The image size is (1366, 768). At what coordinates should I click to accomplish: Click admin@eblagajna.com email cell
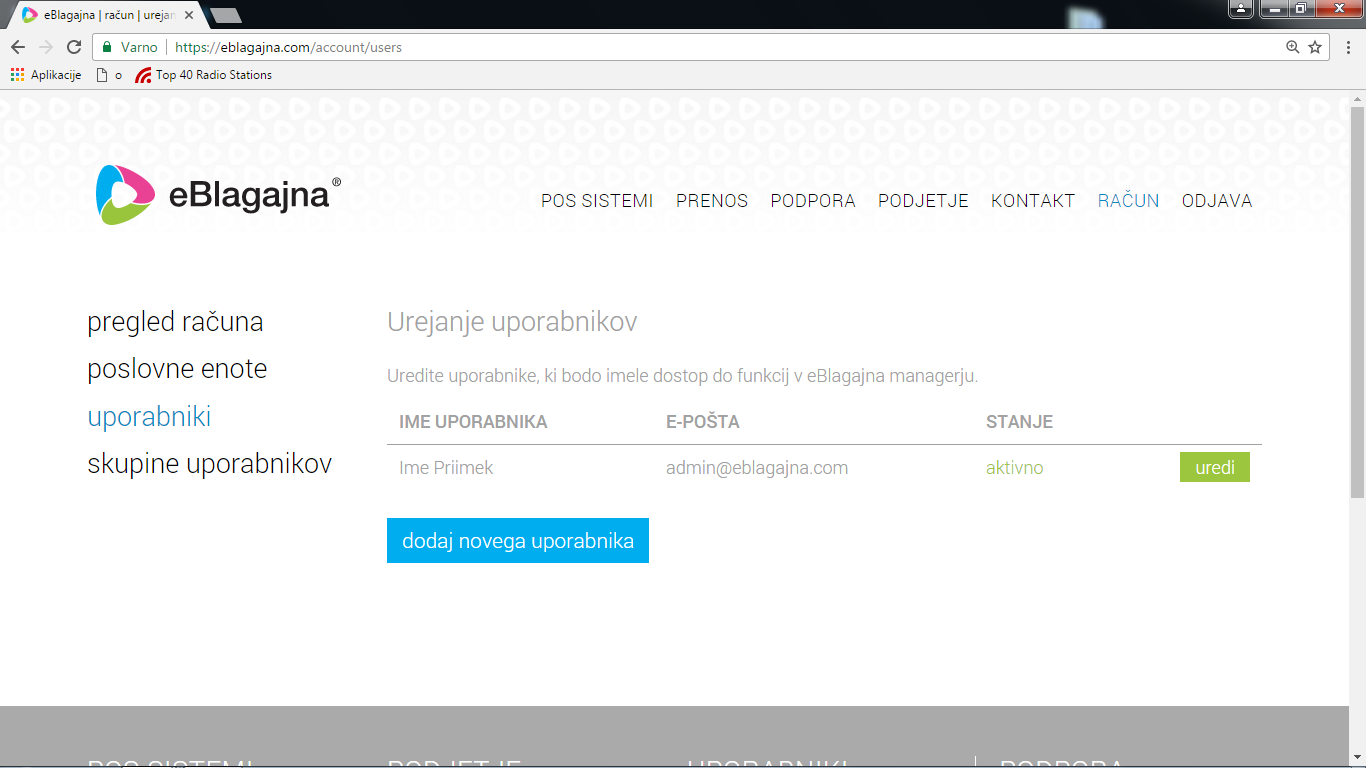point(757,468)
